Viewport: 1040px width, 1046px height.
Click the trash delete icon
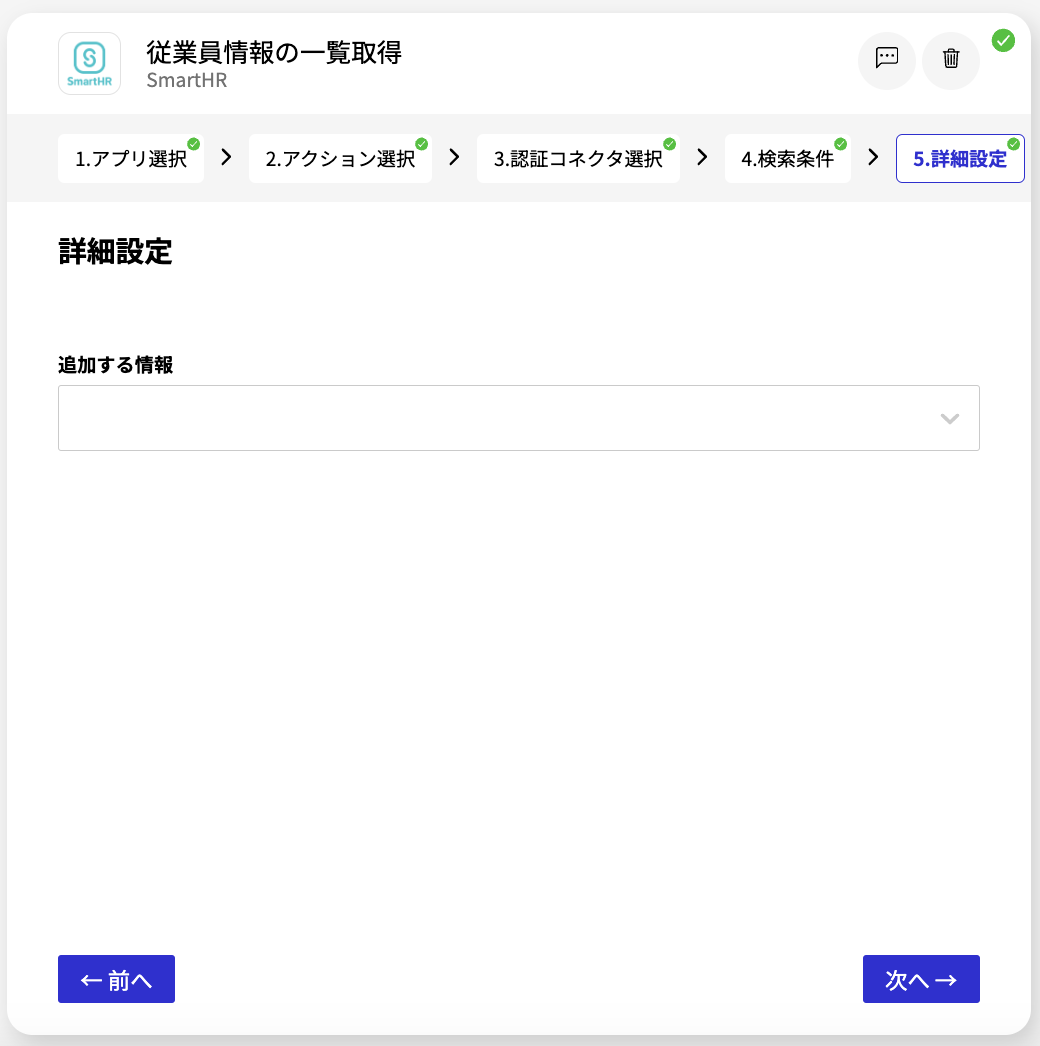pyautogui.click(x=951, y=60)
